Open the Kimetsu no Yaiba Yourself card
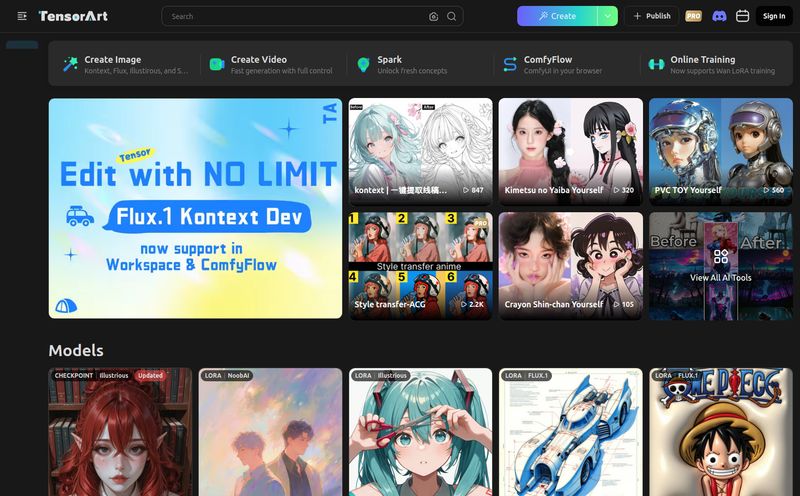Screen dimensions: 800x496 tap(570, 152)
